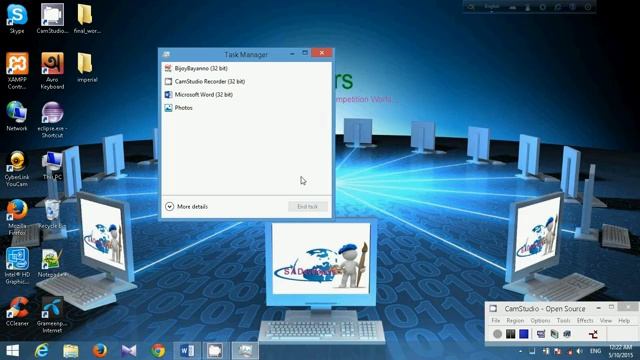640x360 pixels.
Task: Open final_wor... folder on desktop
Action: [87, 19]
